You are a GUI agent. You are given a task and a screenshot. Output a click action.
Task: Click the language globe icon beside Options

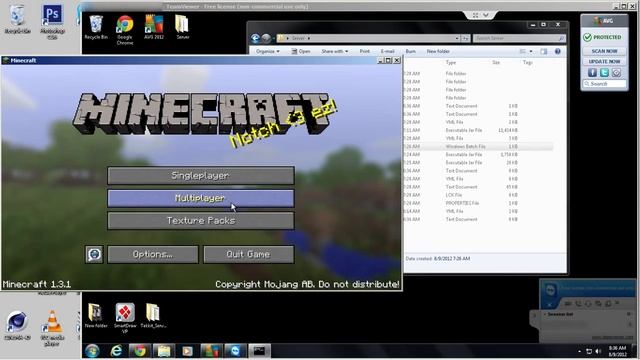94,254
